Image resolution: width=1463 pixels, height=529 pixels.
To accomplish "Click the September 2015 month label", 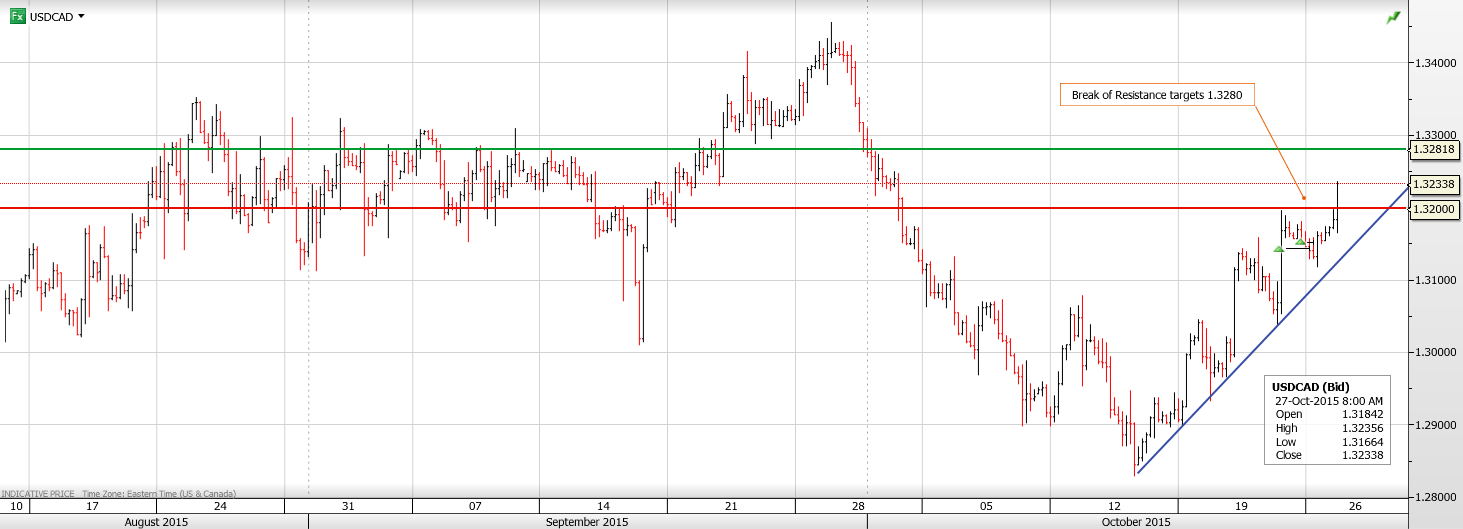I will tap(587, 522).
